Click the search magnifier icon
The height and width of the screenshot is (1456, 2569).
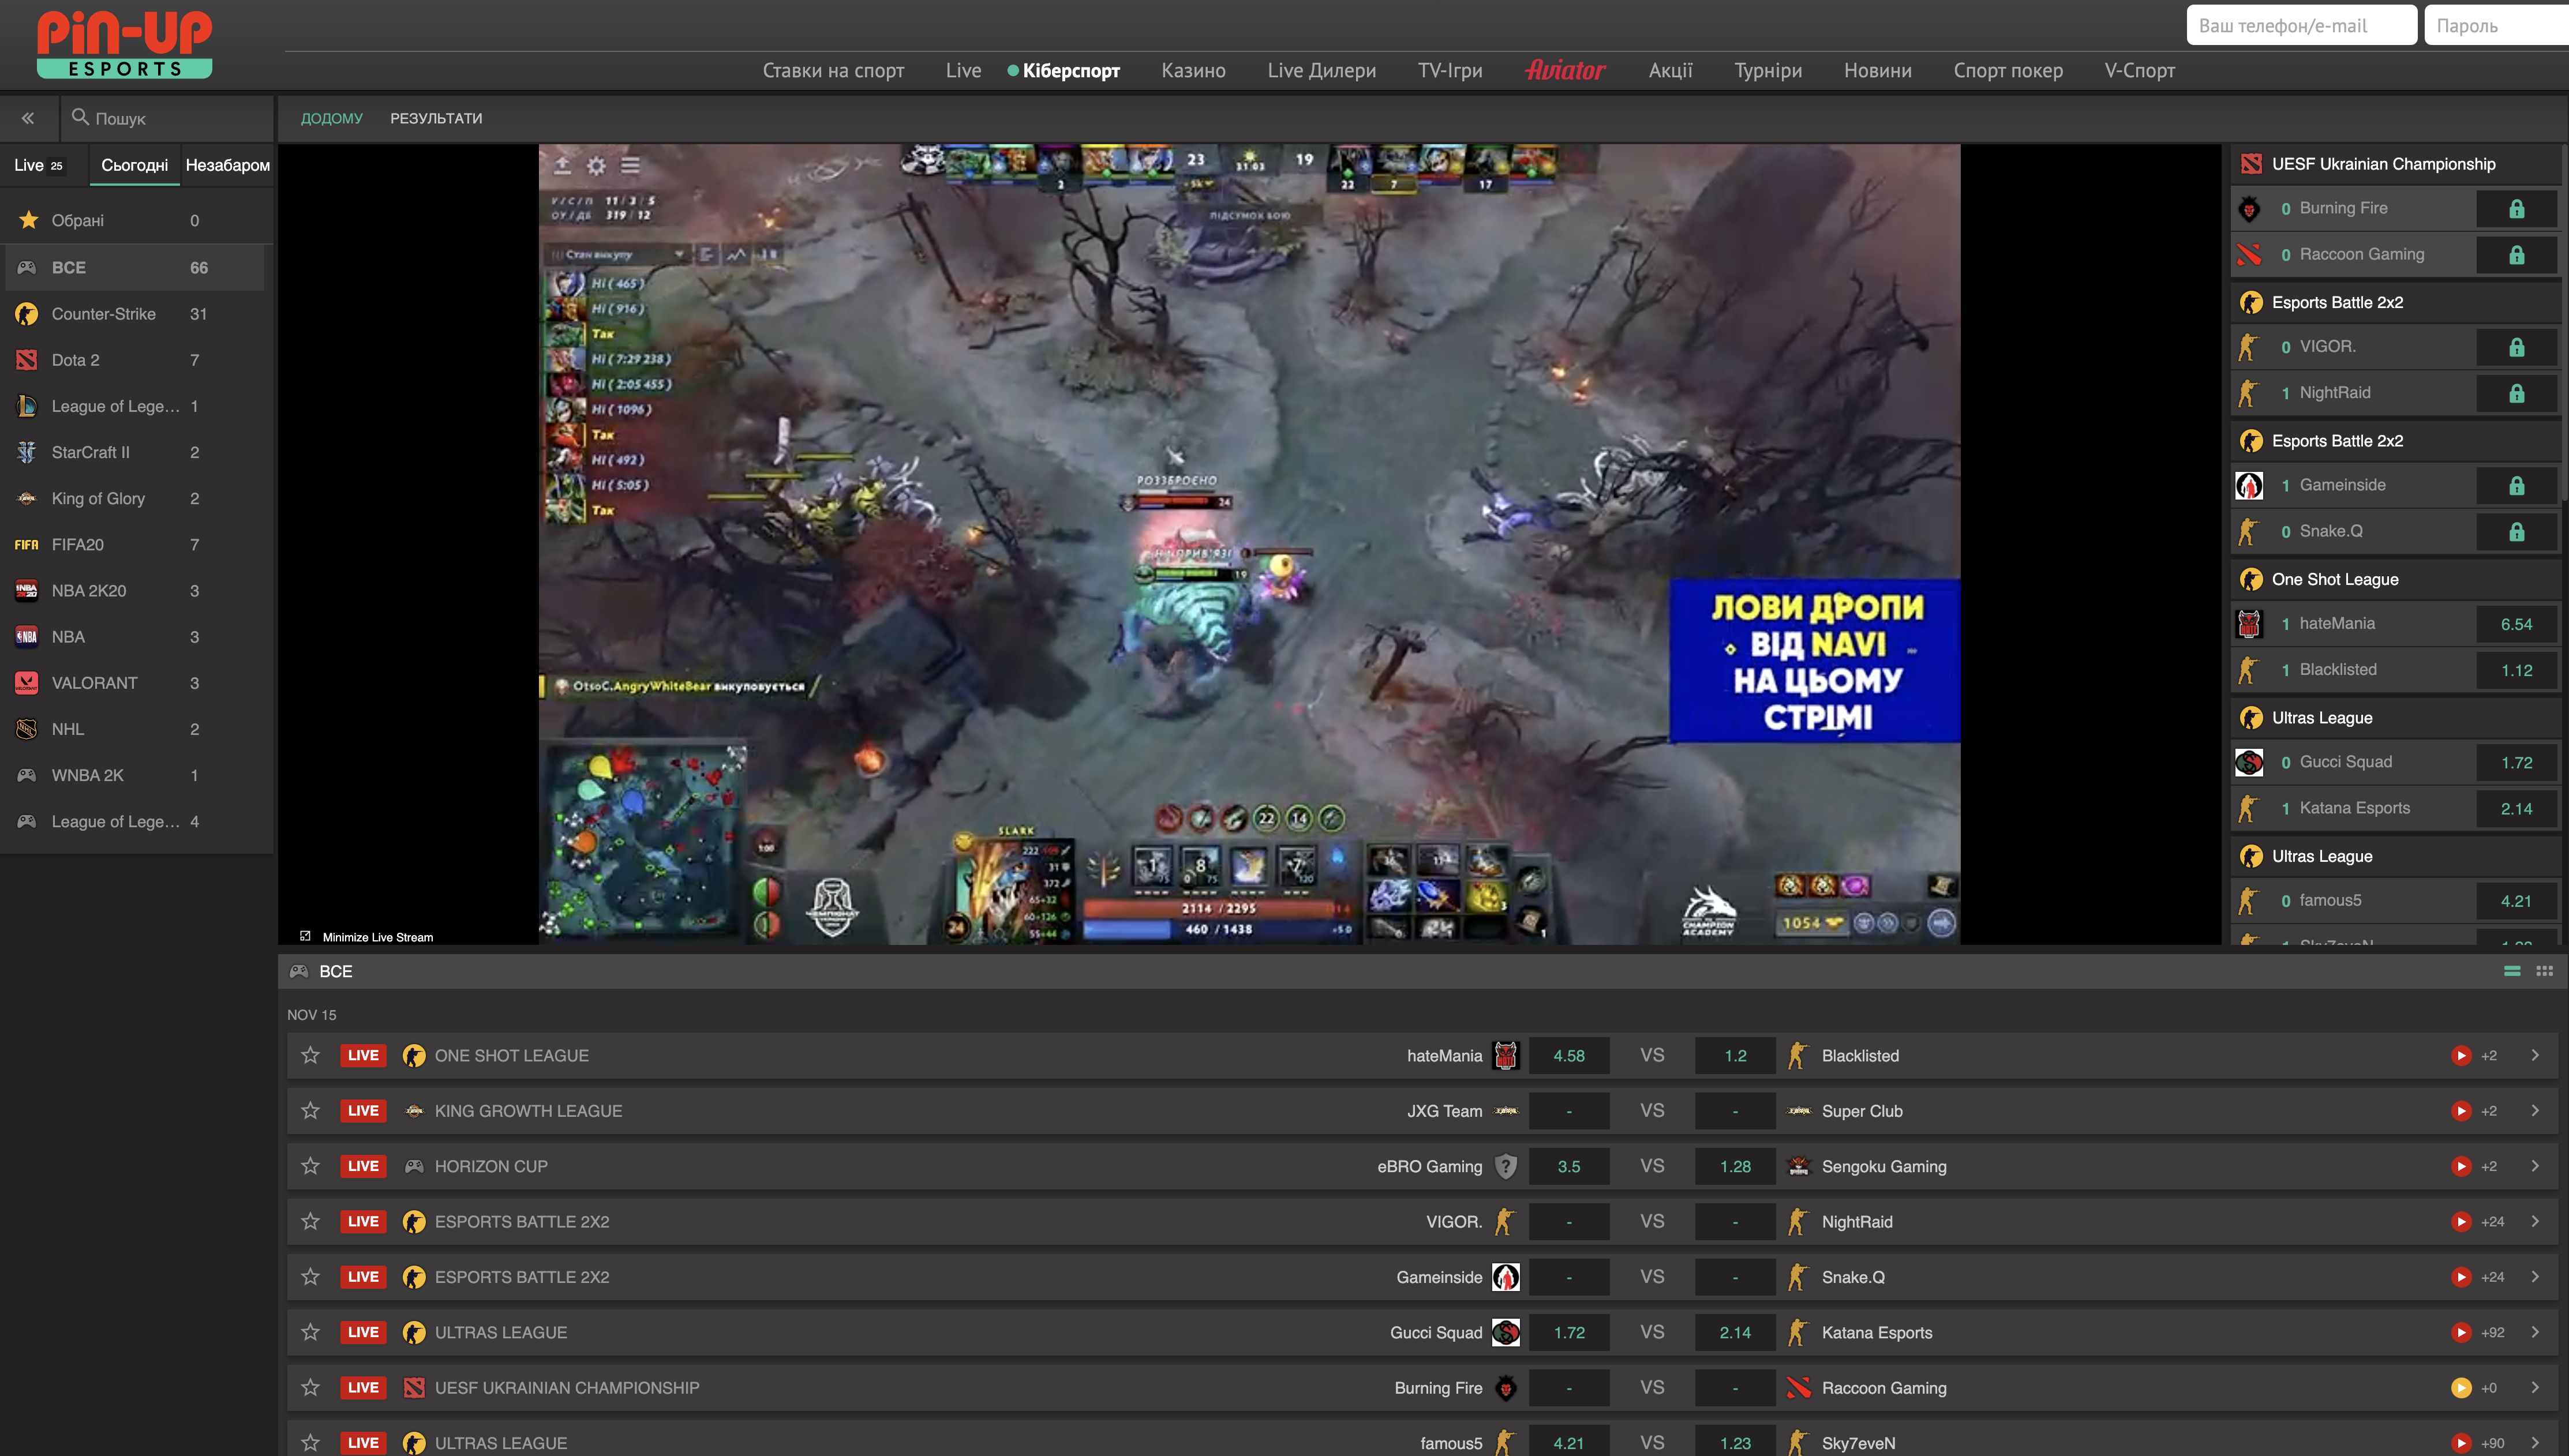click(x=80, y=117)
